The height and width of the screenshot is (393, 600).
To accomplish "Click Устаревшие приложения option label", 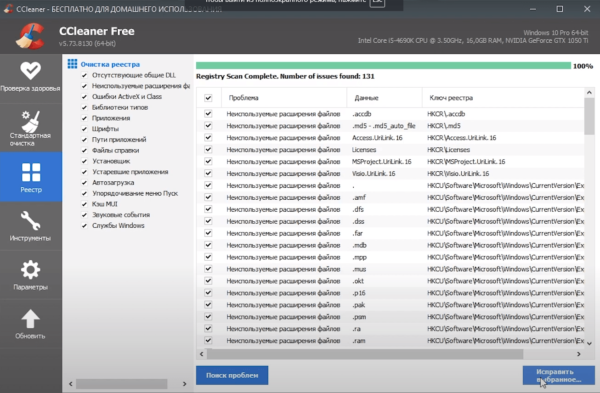I will (130, 172).
